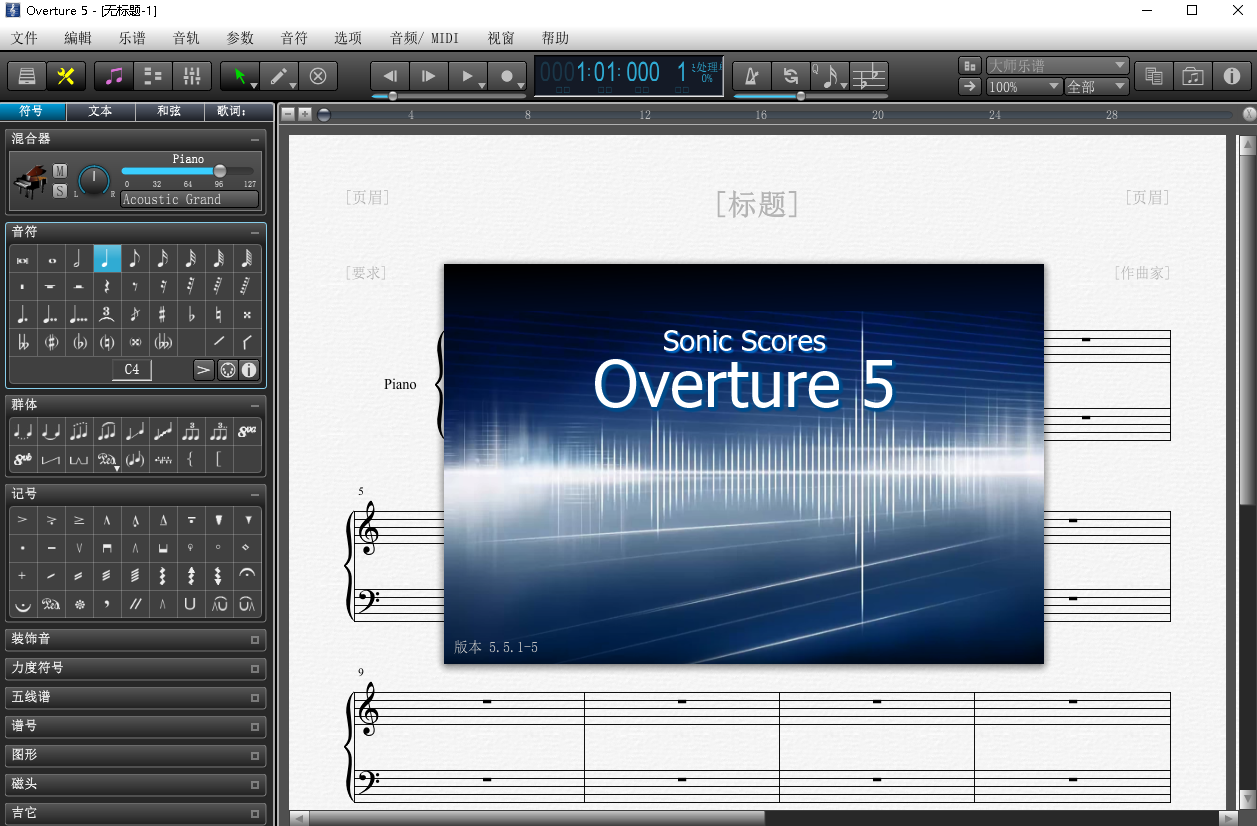The image size is (1257, 826).
Task: Open the 乐谱 menu
Action: (x=132, y=38)
